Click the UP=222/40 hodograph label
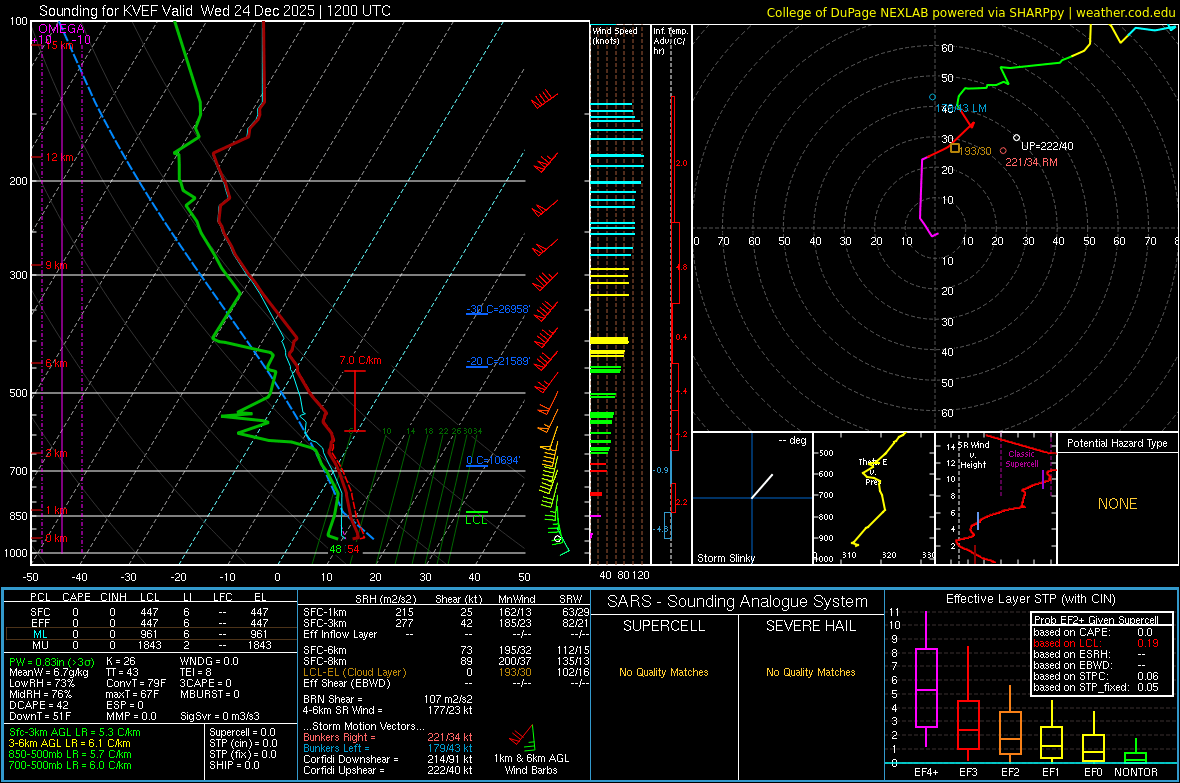The width and height of the screenshot is (1180, 783). coord(1047,146)
